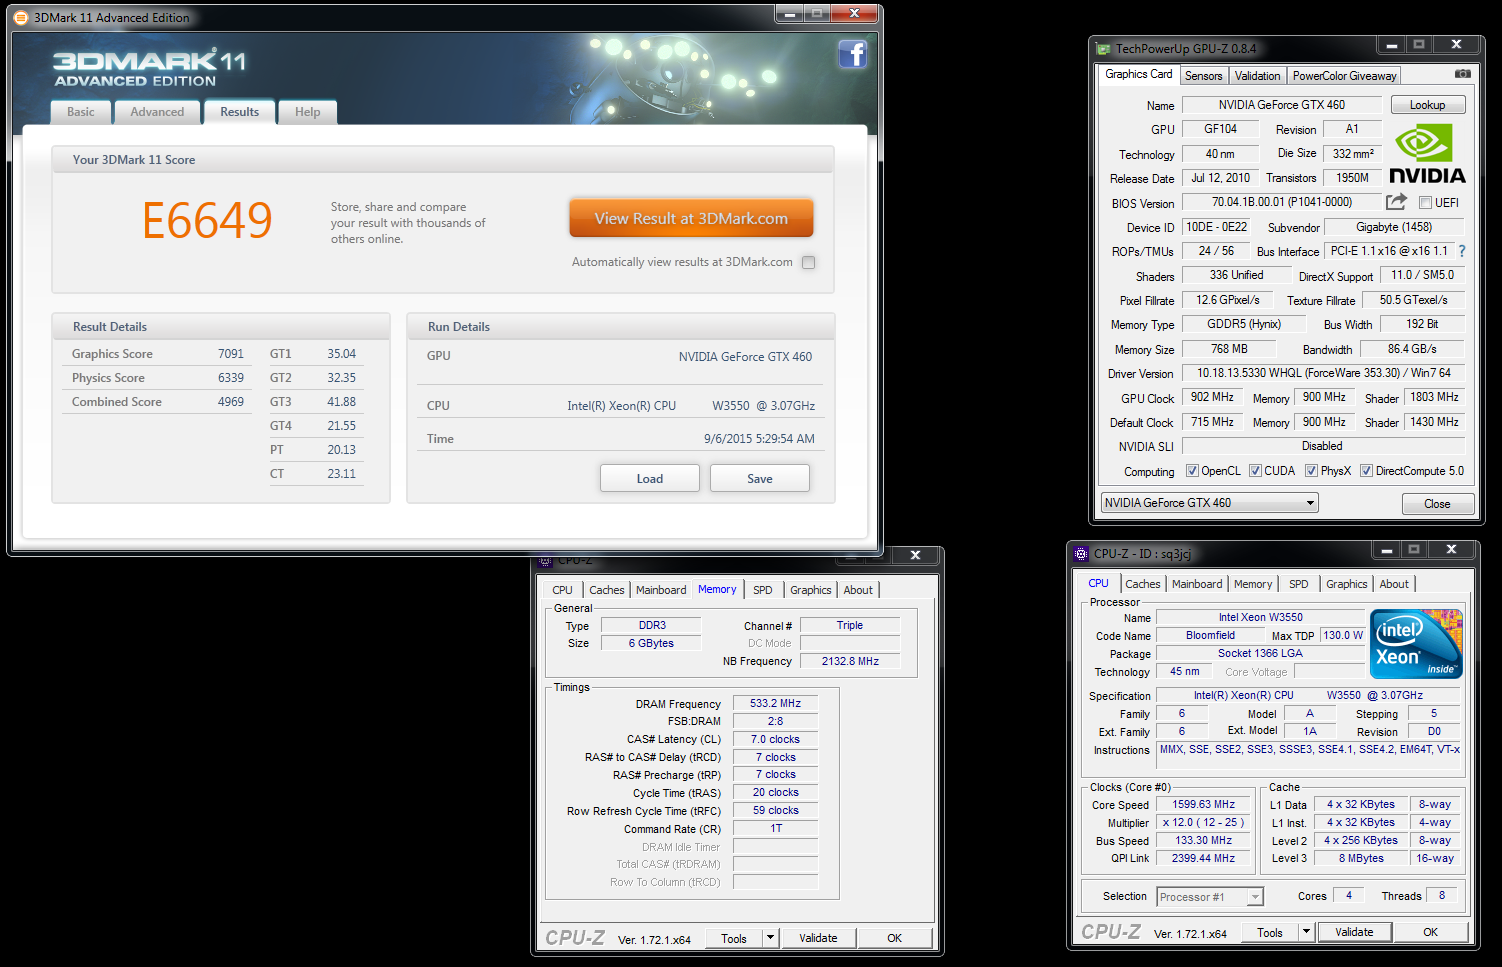Click the NVIDIA logo in GPU-Z
1502x967 pixels.
[1427, 154]
